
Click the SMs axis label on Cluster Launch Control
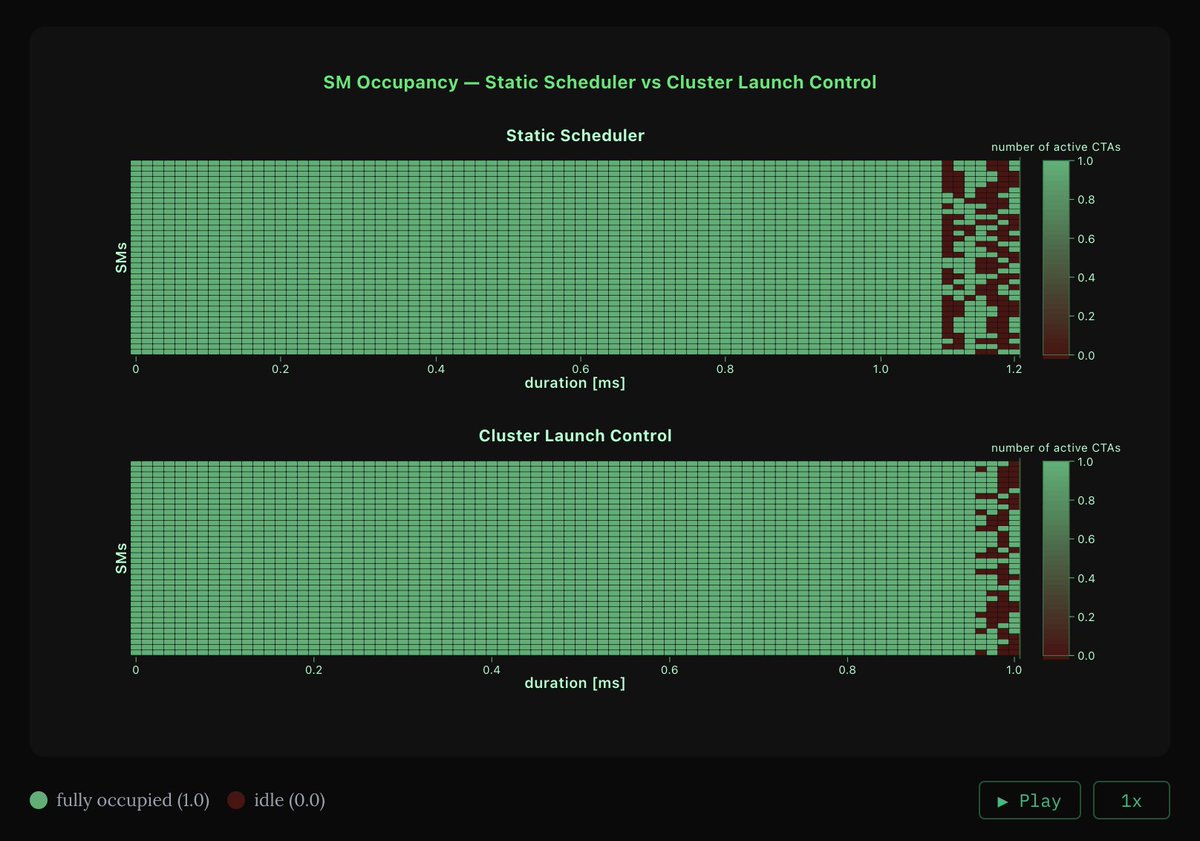pos(121,558)
